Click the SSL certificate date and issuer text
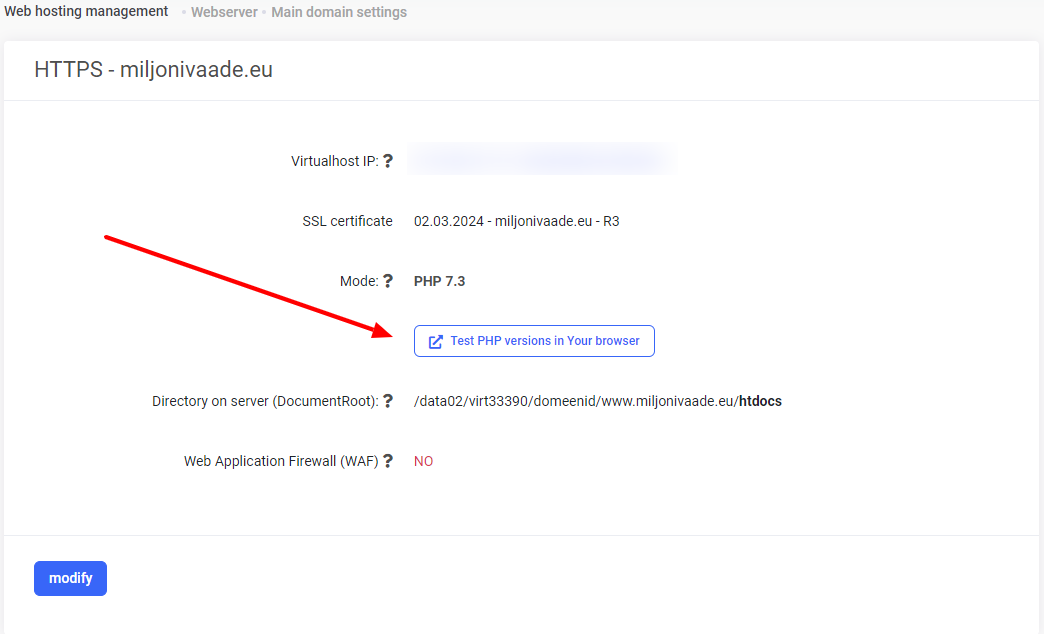 pyautogui.click(x=516, y=221)
